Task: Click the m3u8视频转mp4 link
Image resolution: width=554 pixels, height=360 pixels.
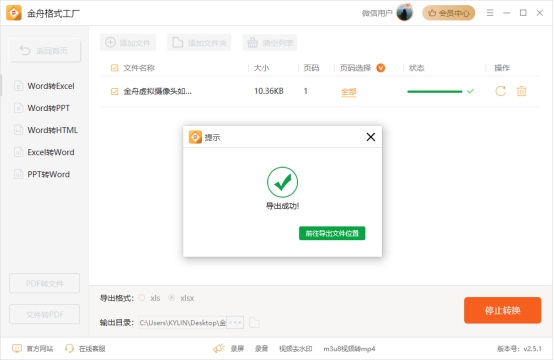Action: (349, 349)
